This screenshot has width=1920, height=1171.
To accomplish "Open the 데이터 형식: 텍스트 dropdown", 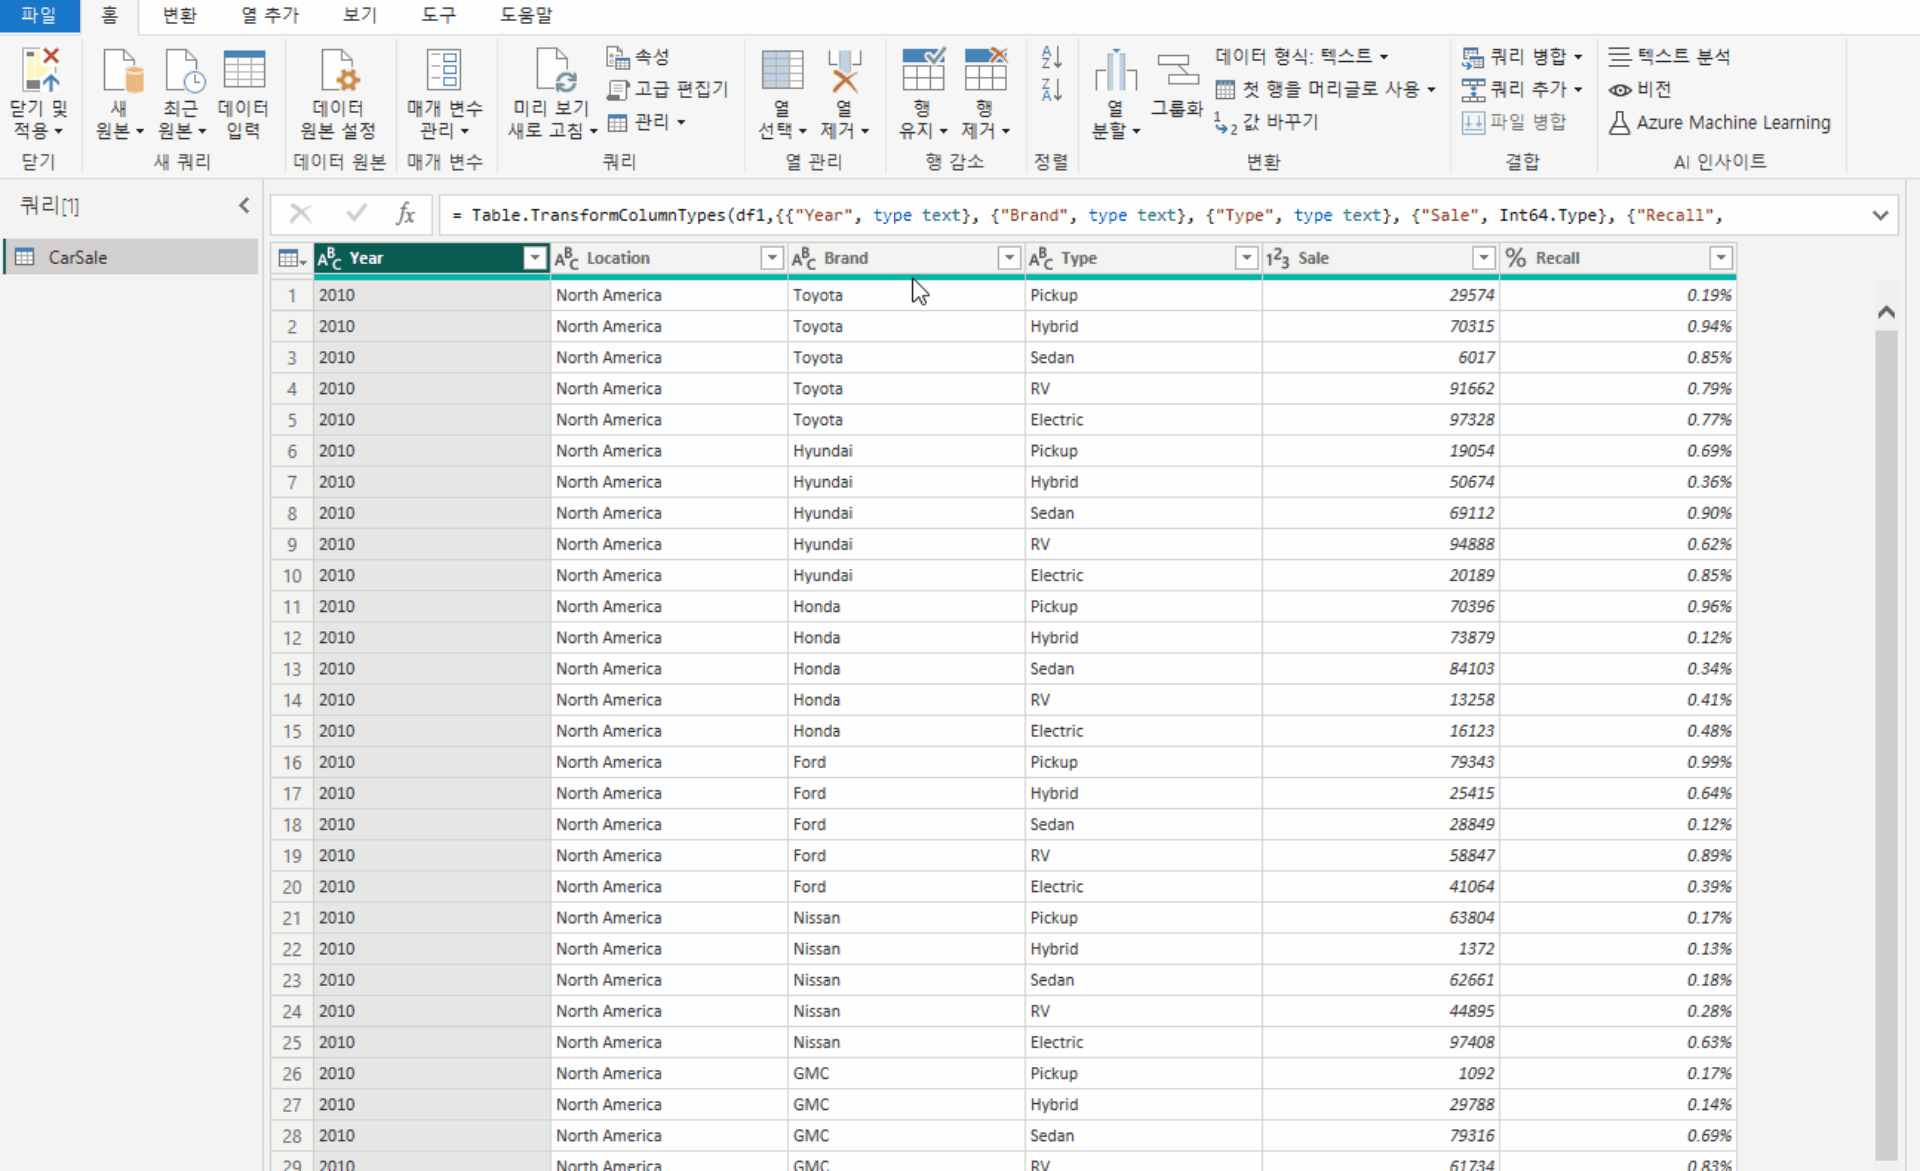I will (1302, 56).
